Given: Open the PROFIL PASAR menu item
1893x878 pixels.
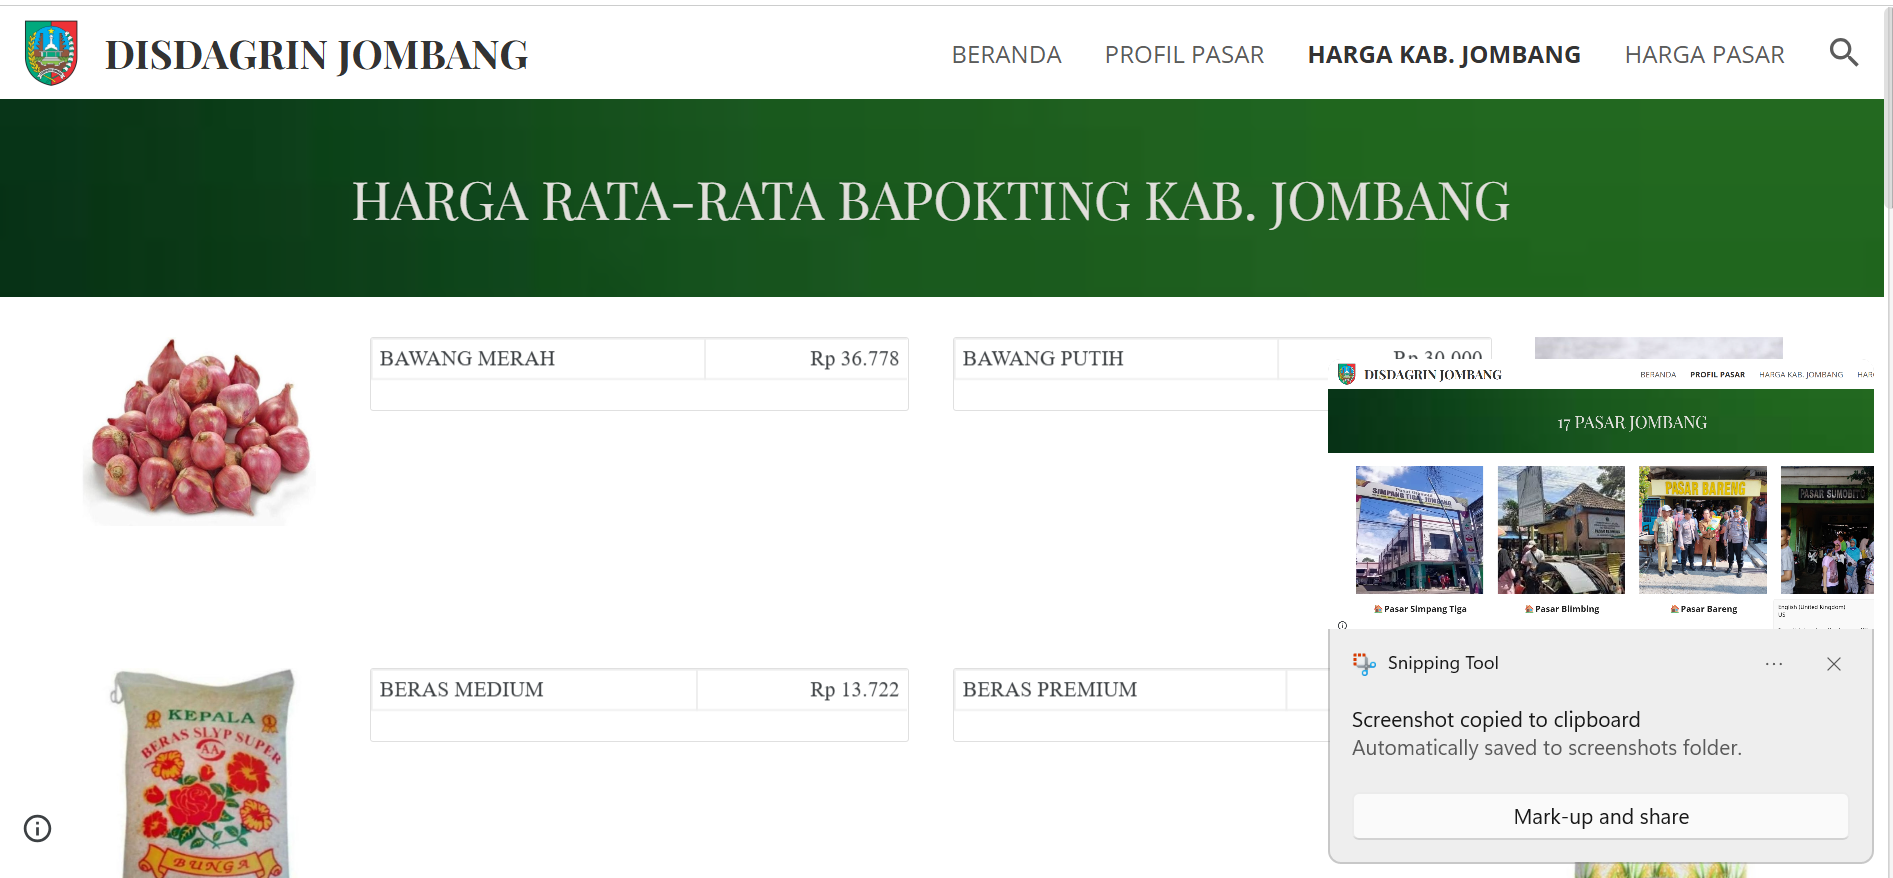Looking at the screenshot, I should click(x=1184, y=55).
